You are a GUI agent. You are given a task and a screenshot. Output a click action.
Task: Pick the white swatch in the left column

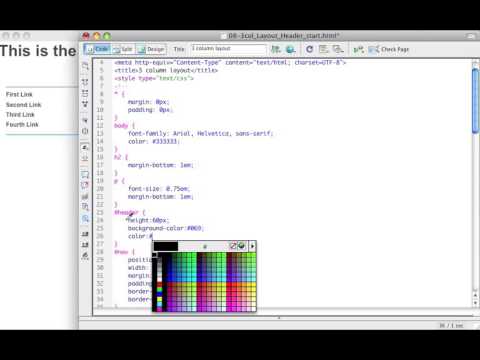(x=159, y=279)
